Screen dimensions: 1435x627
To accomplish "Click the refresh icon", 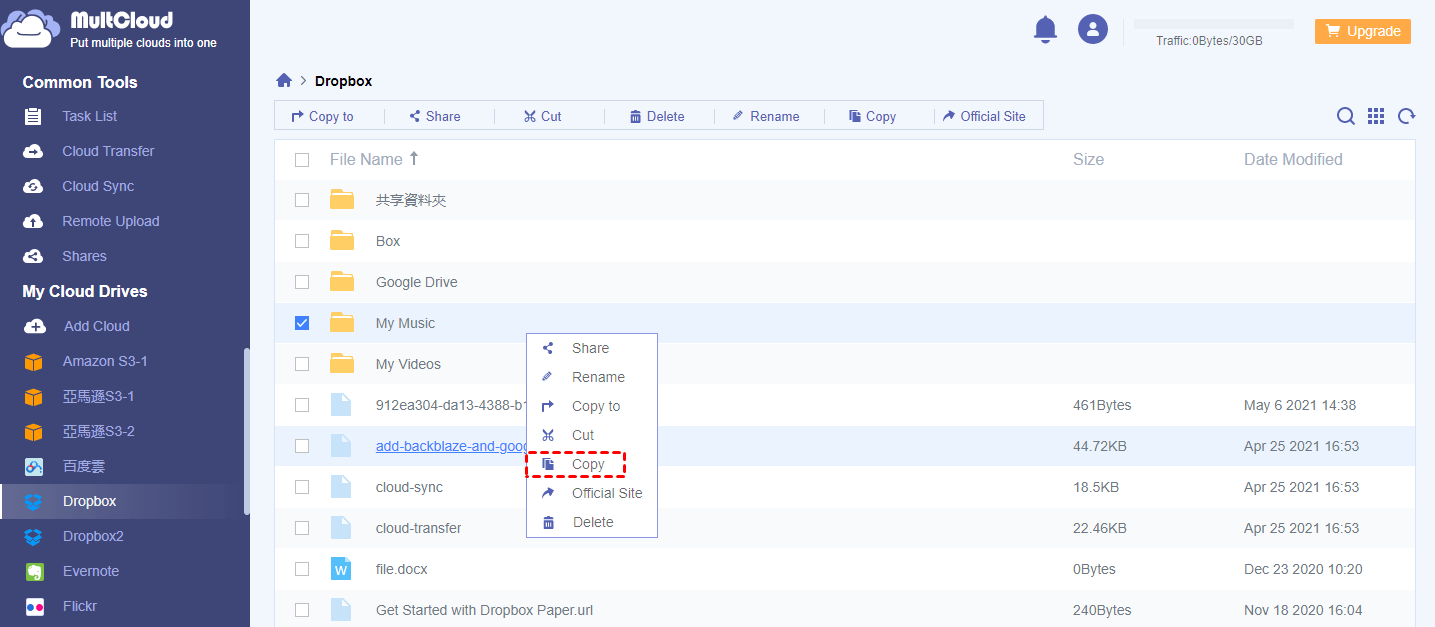I will click(x=1407, y=116).
